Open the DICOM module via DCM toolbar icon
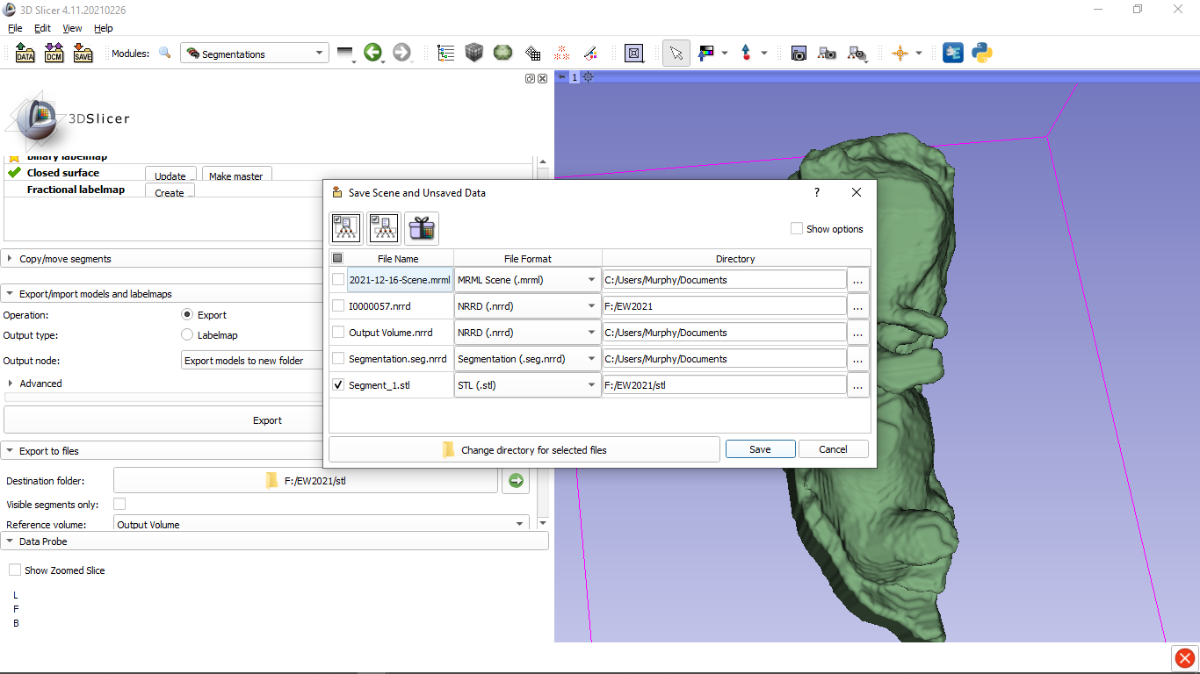The image size is (1200, 674). point(52,52)
